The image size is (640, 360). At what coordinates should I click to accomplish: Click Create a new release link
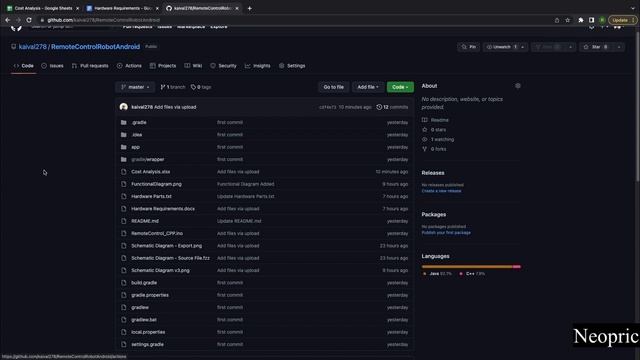[441, 191]
